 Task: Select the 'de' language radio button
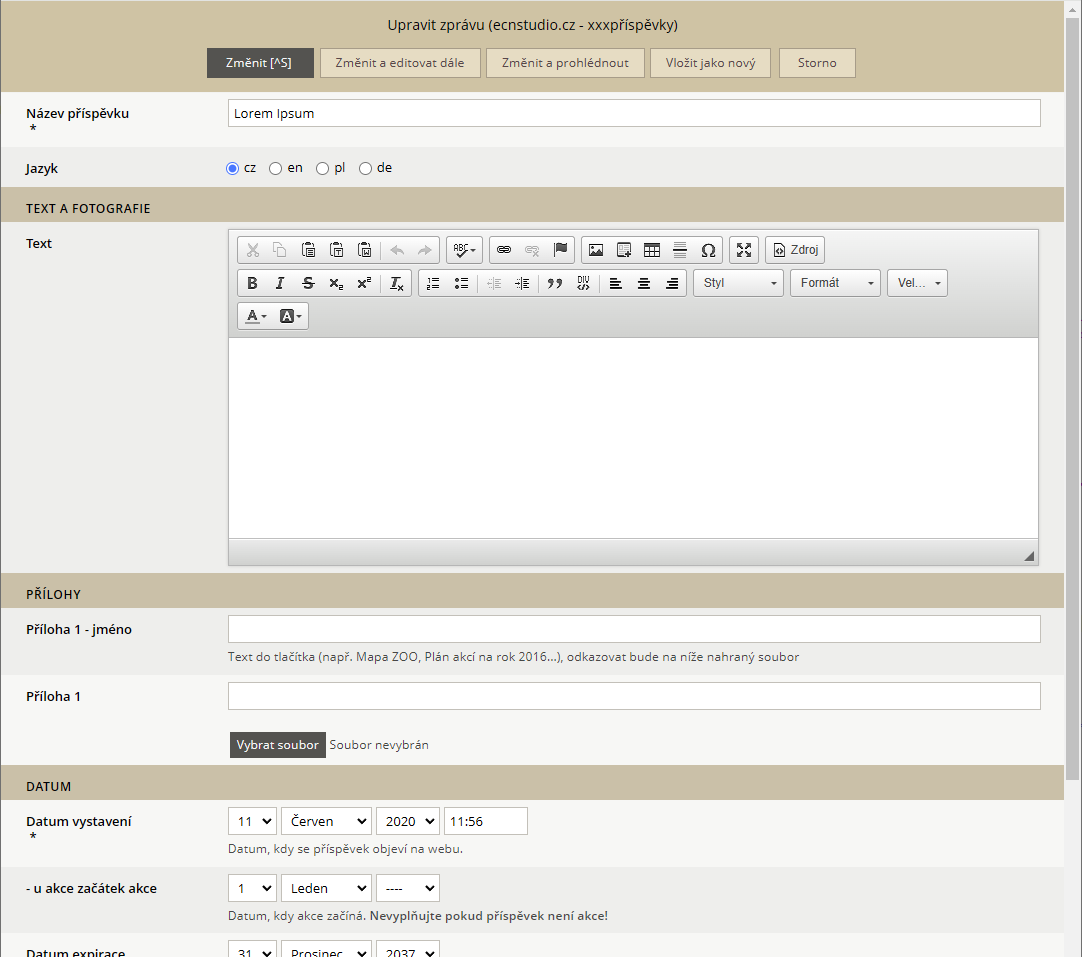(365, 168)
